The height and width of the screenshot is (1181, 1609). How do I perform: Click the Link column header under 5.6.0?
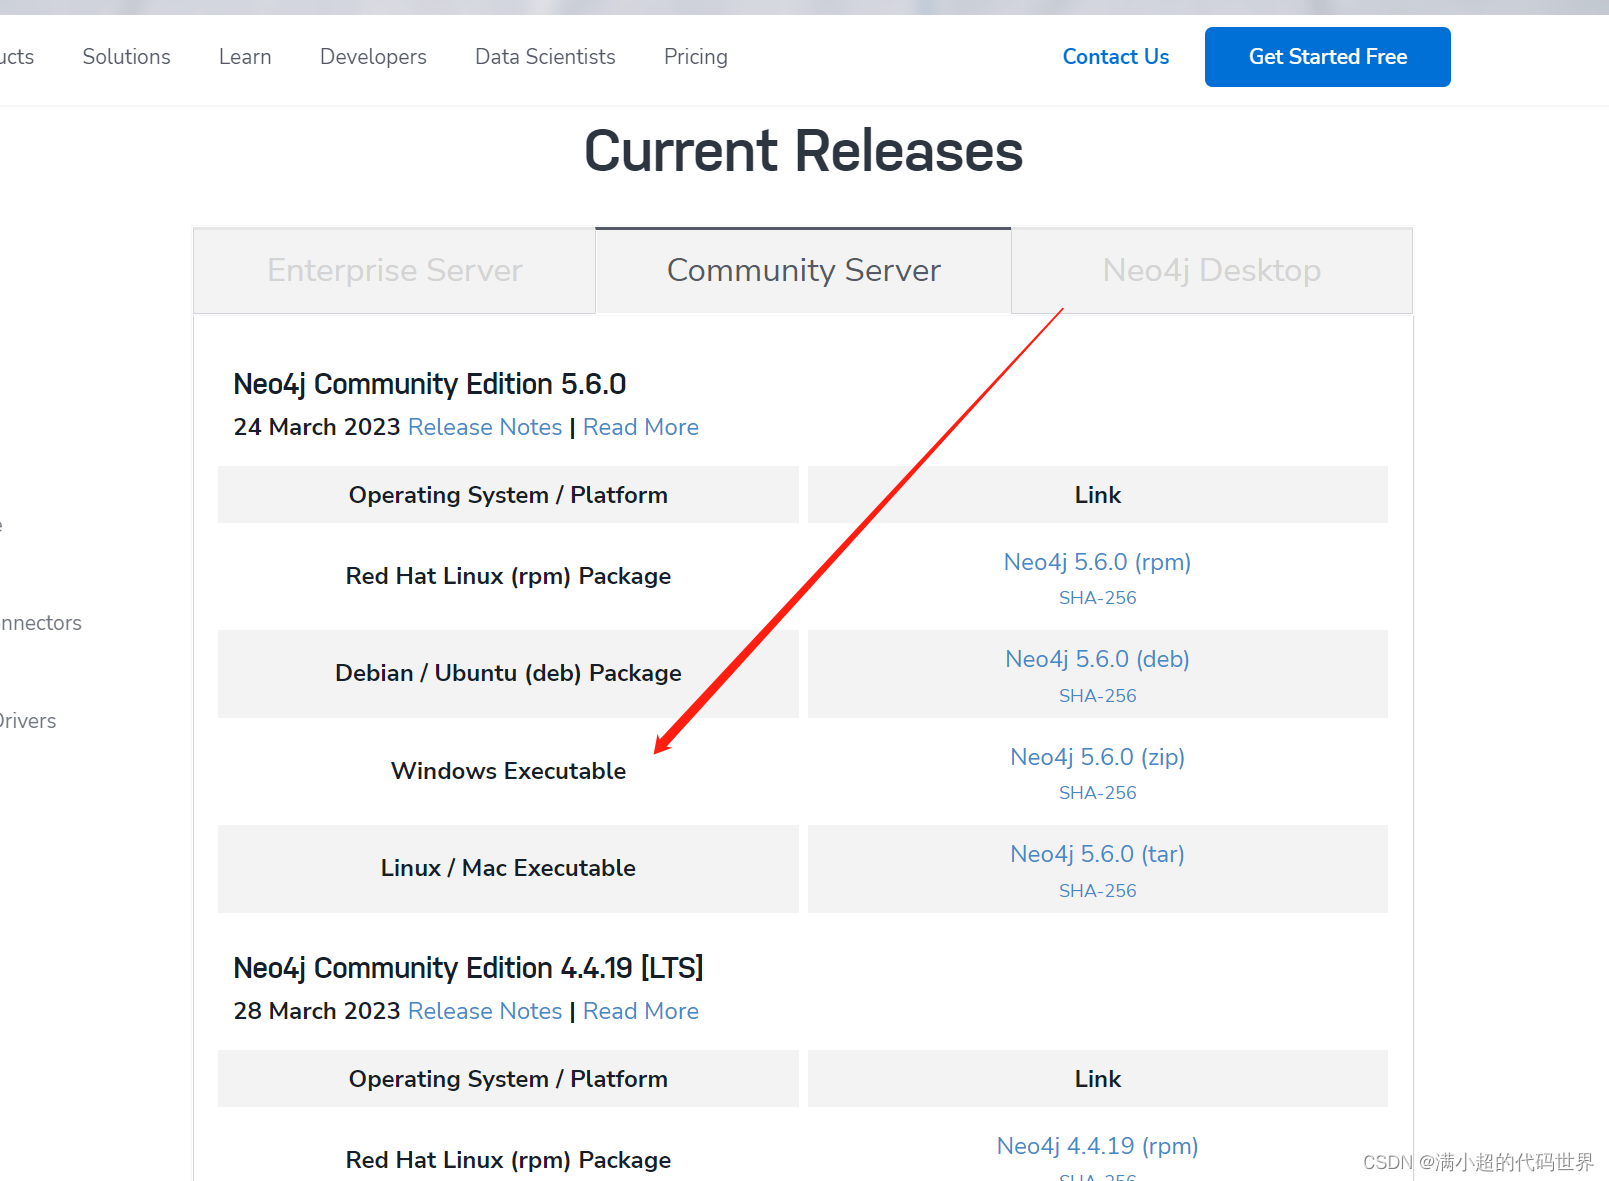[x=1098, y=495]
